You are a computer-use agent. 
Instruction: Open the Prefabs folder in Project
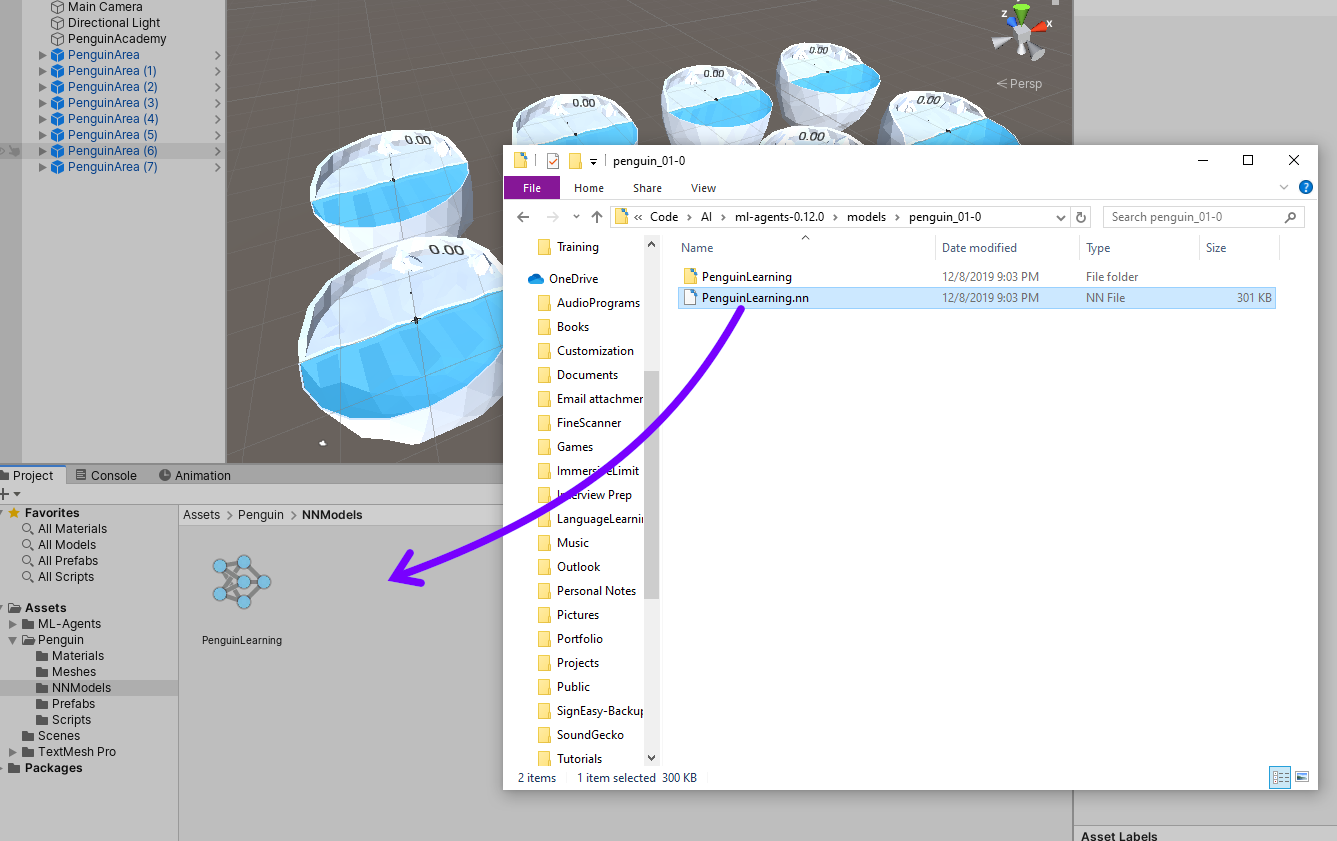click(73, 704)
